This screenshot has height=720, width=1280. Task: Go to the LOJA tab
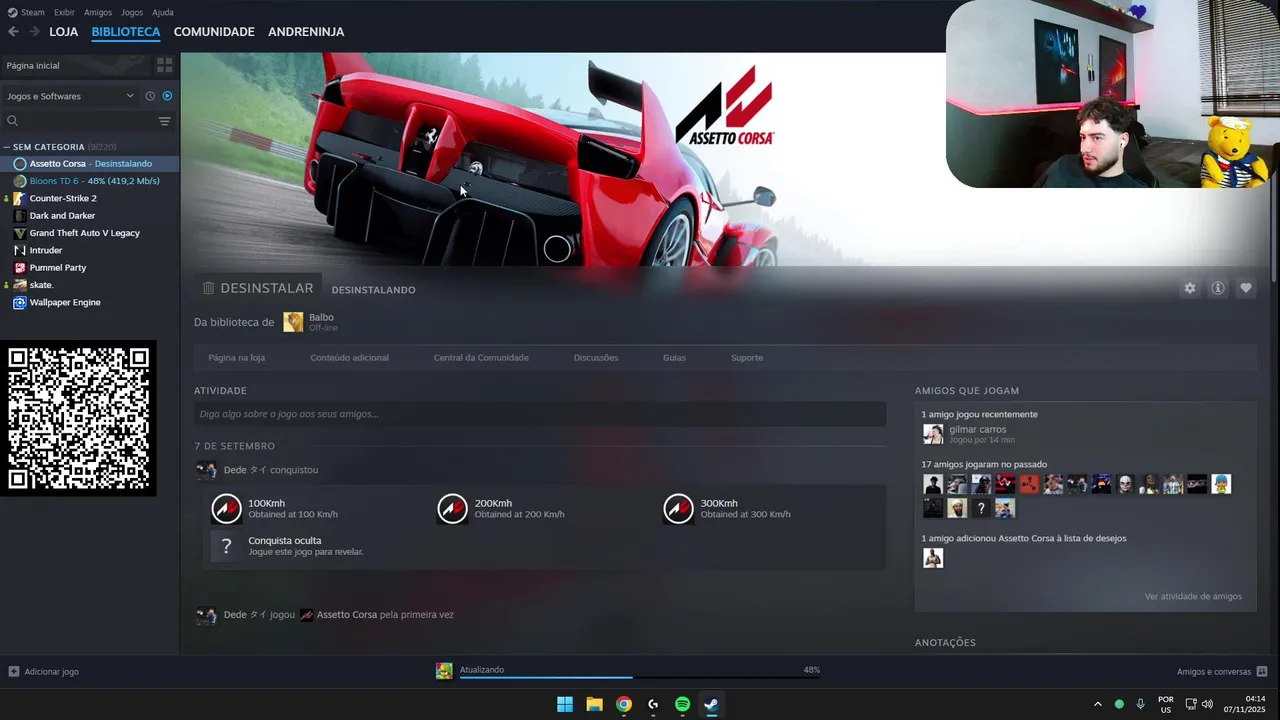click(x=63, y=32)
